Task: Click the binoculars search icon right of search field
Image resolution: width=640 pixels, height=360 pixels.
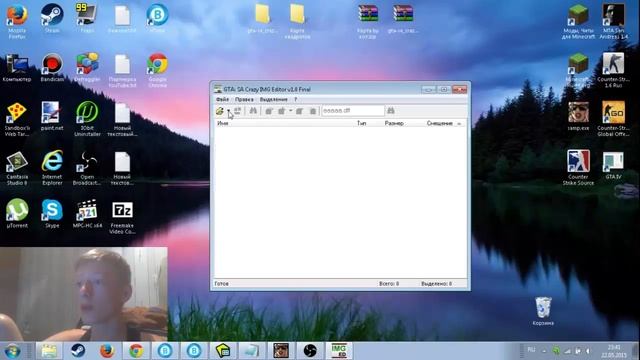Action: click(x=391, y=111)
